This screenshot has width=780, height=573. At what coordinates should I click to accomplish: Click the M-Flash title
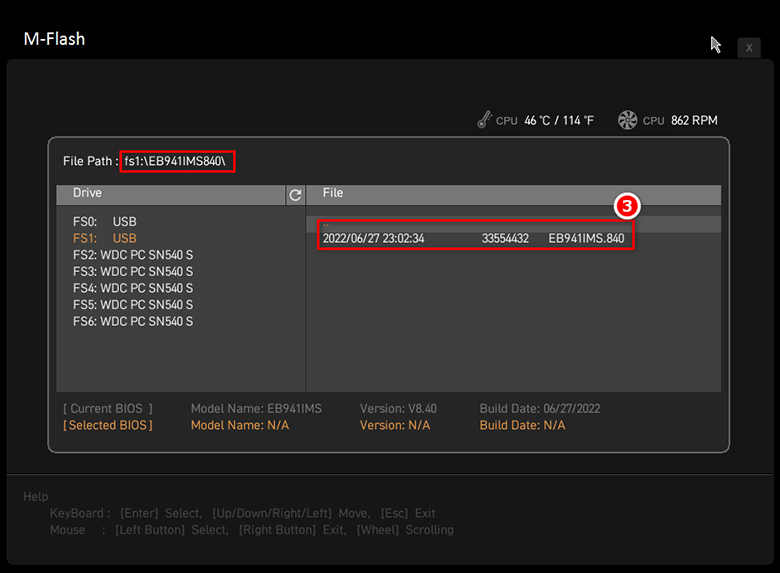coord(54,39)
